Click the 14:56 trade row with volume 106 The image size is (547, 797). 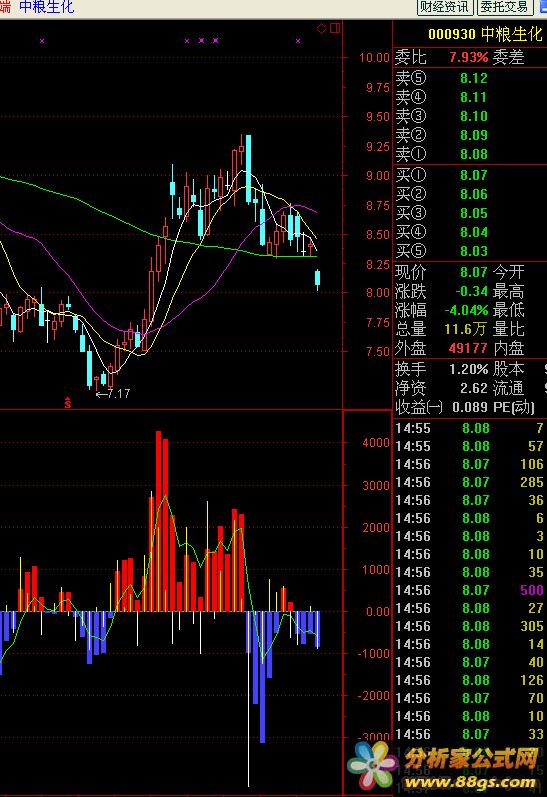pos(470,464)
